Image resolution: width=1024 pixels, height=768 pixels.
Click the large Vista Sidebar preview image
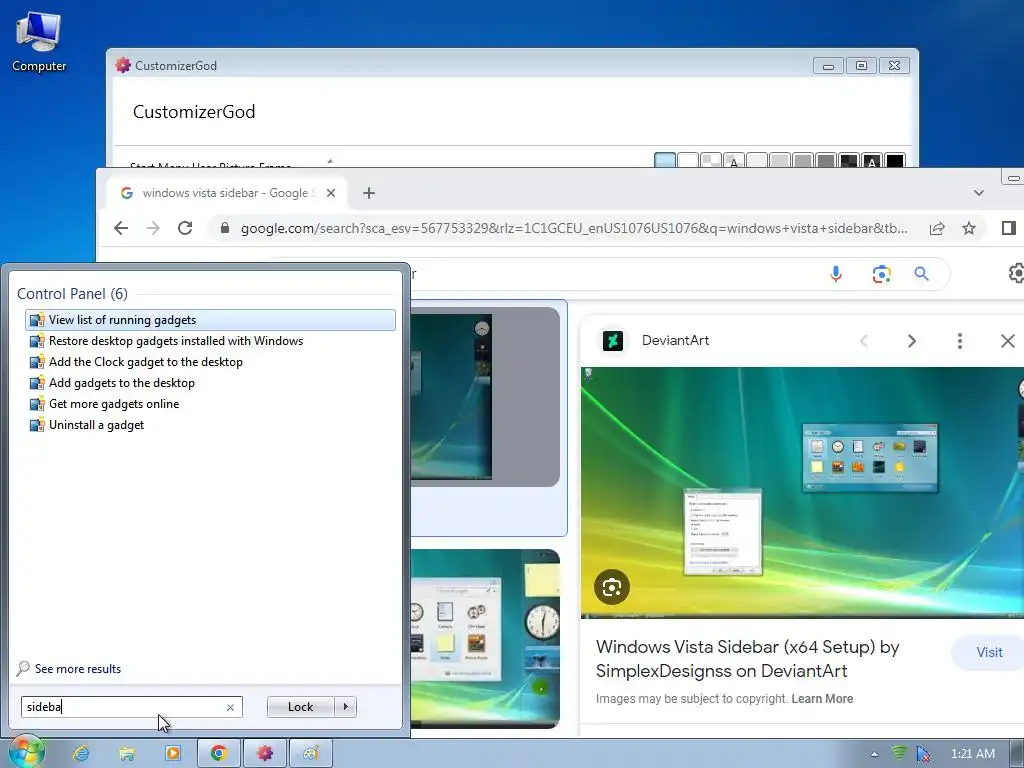[x=802, y=492]
